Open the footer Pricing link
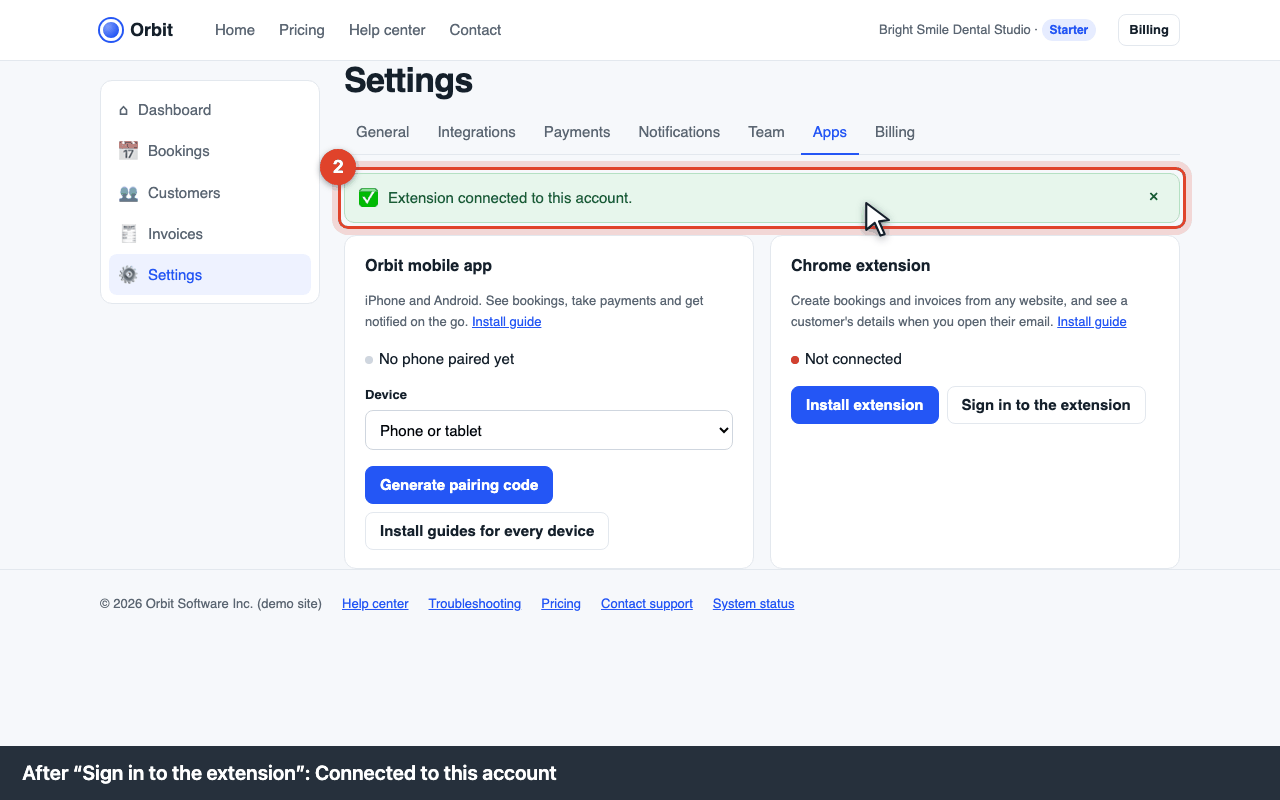 pyautogui.click(x=561, y=604)
